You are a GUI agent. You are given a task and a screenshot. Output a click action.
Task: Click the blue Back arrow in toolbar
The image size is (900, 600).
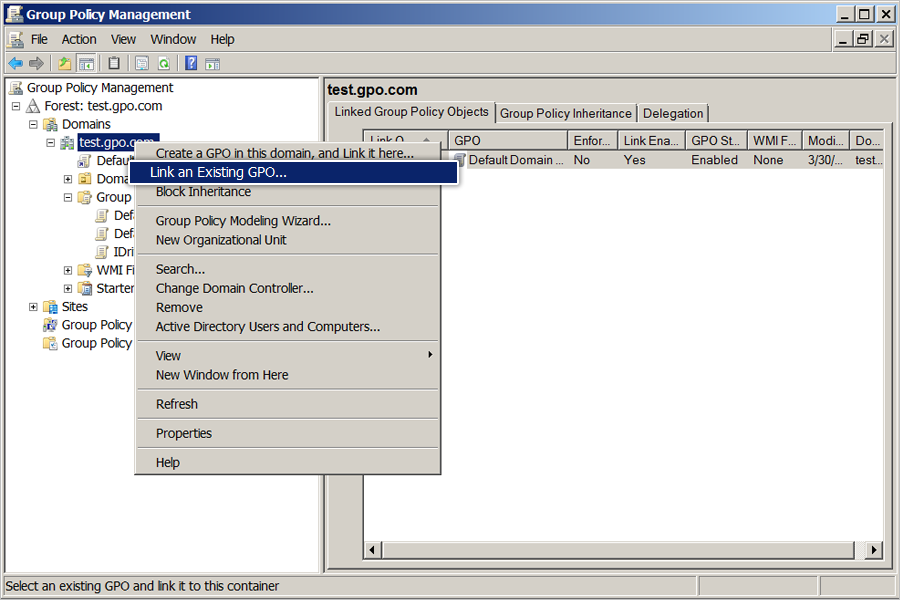tap(15, 63)
